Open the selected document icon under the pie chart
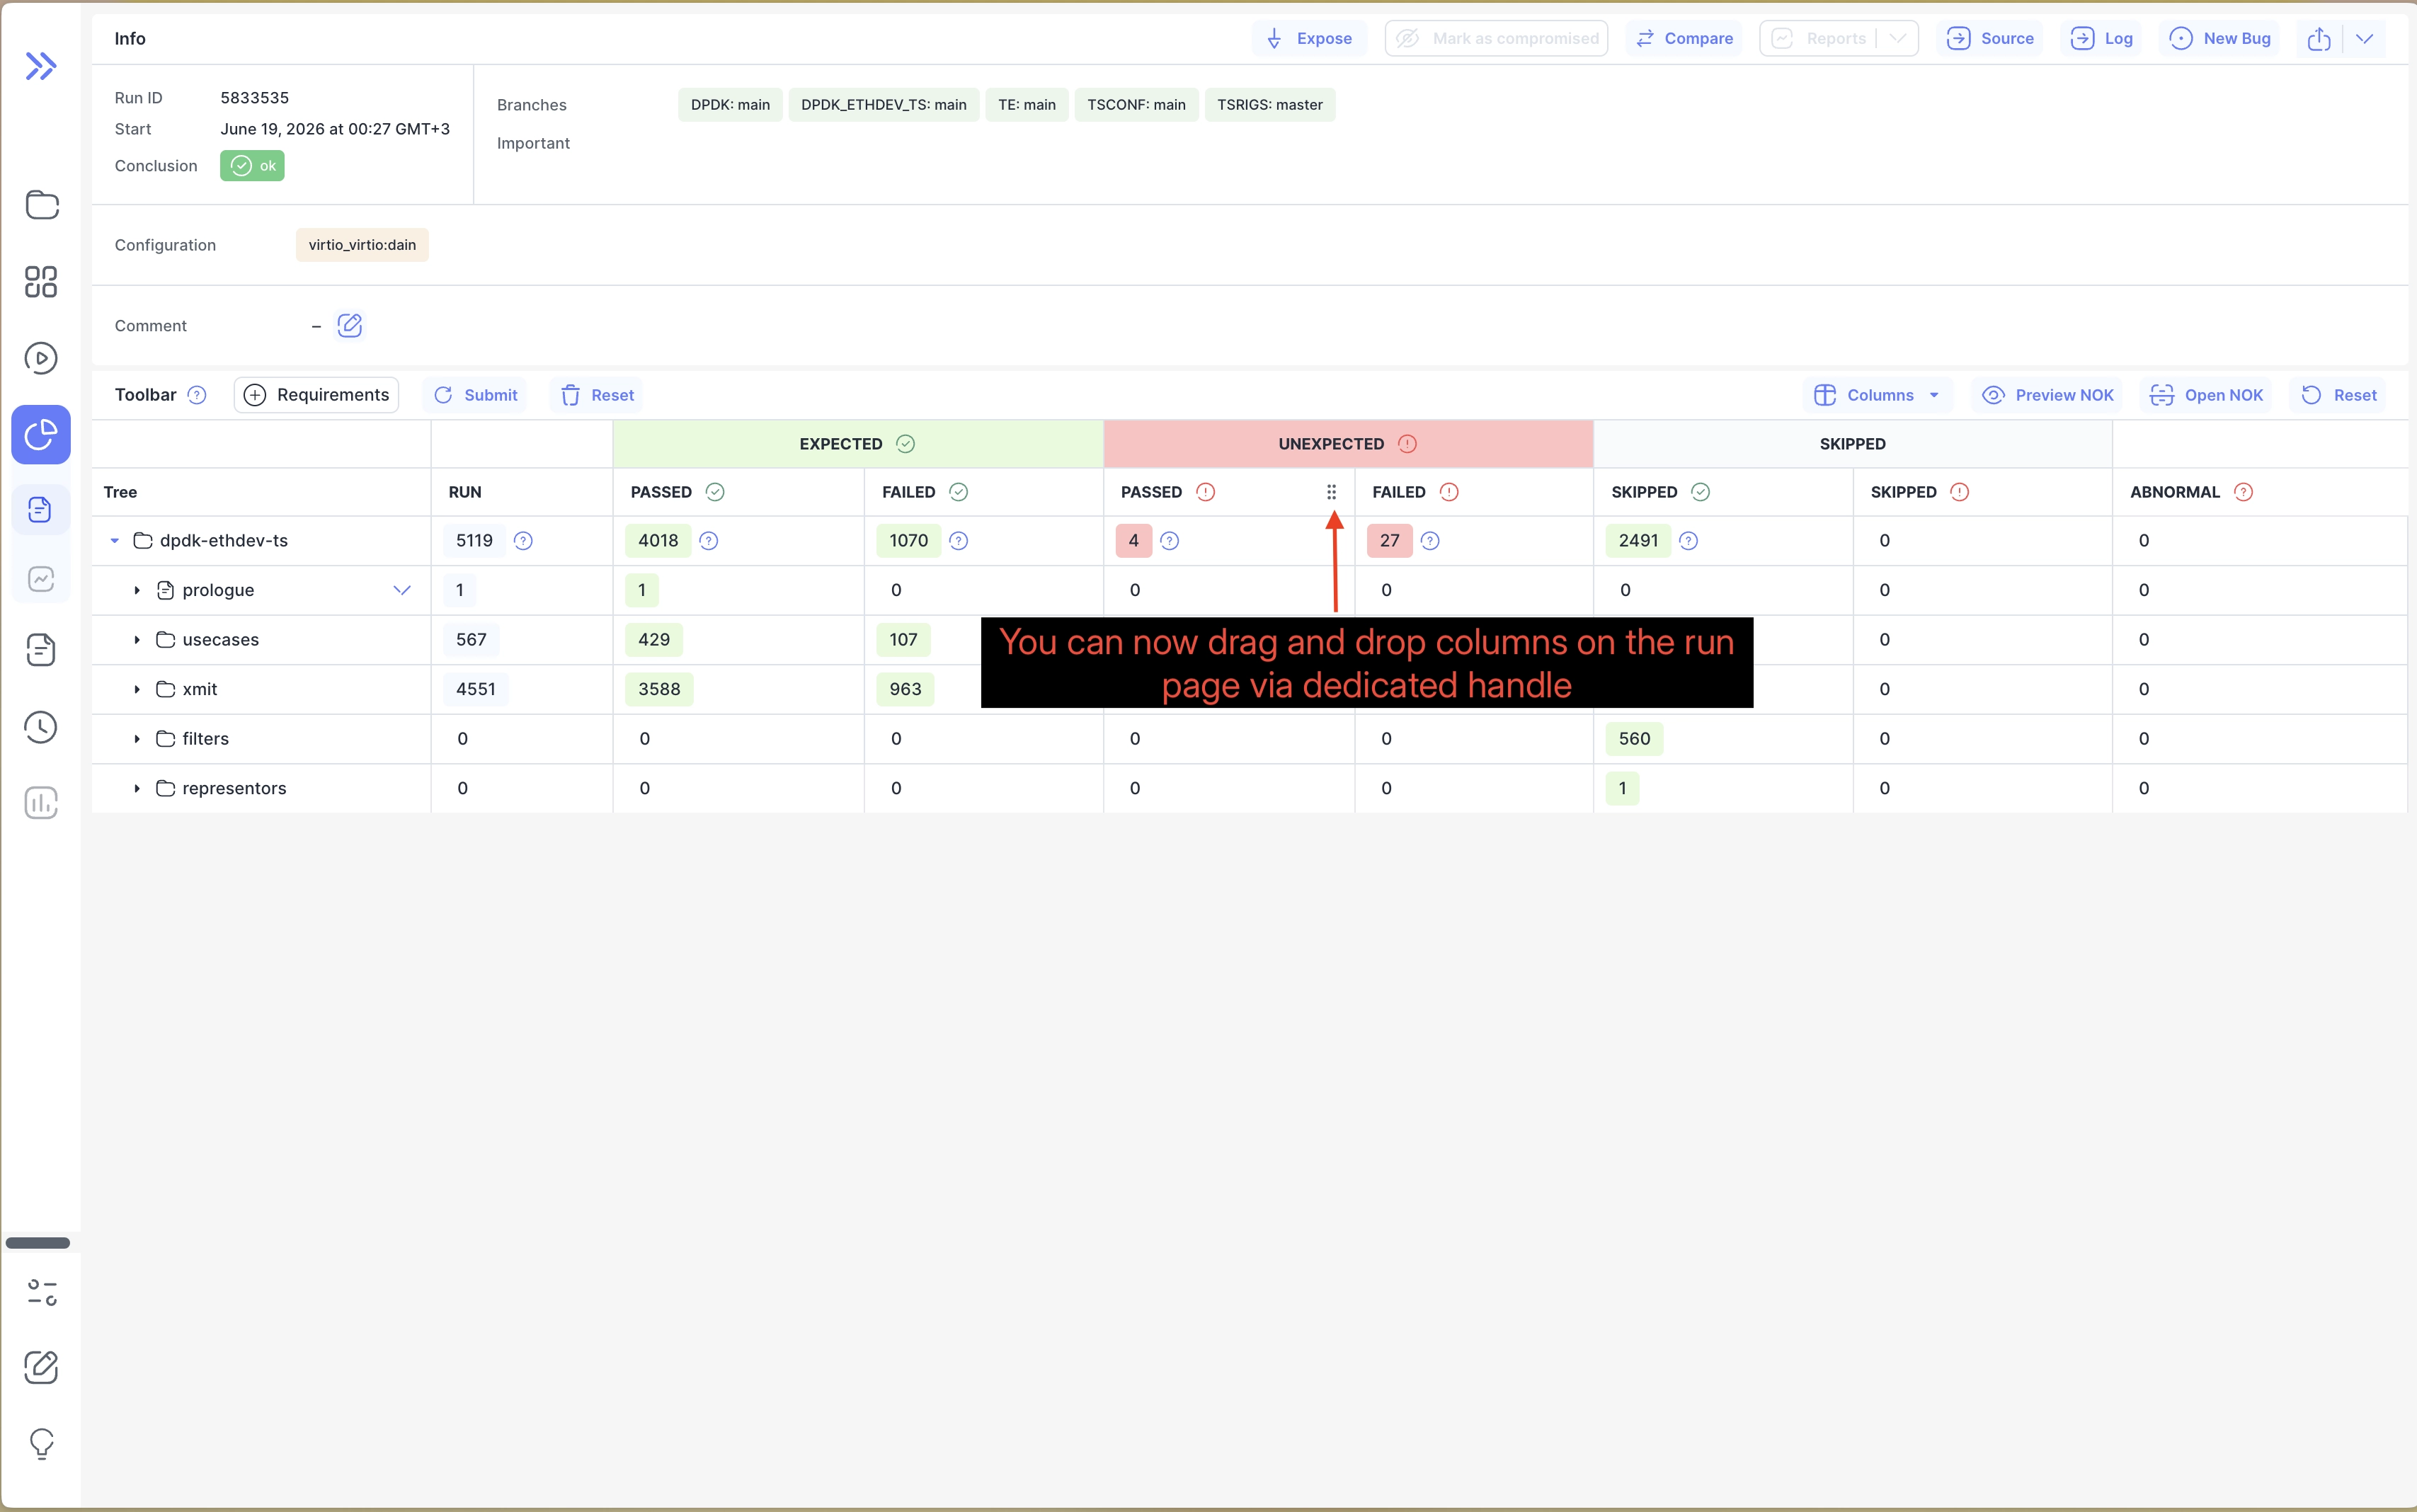The image size is (2417, 1512). (x=41, y=510)
